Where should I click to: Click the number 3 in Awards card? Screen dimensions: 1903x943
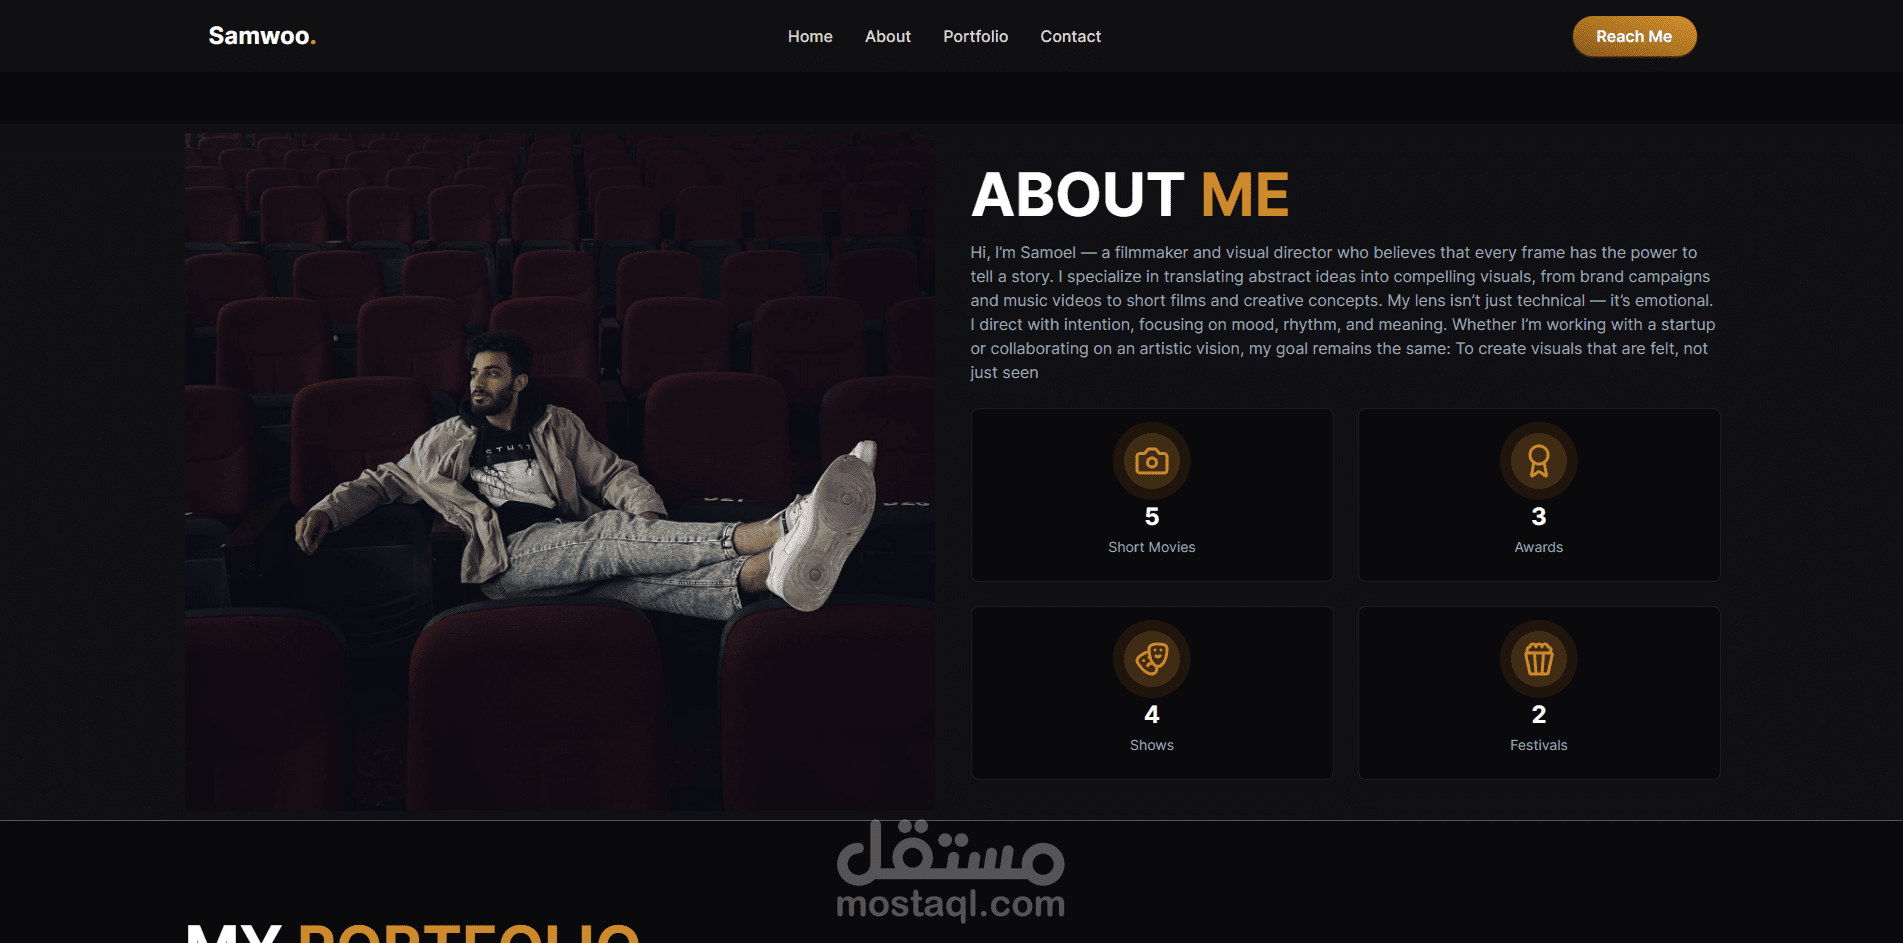[1538, 516]
